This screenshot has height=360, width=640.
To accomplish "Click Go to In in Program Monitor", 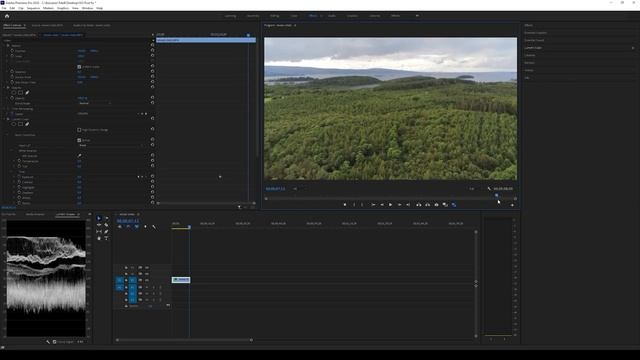I will (373, 204).
